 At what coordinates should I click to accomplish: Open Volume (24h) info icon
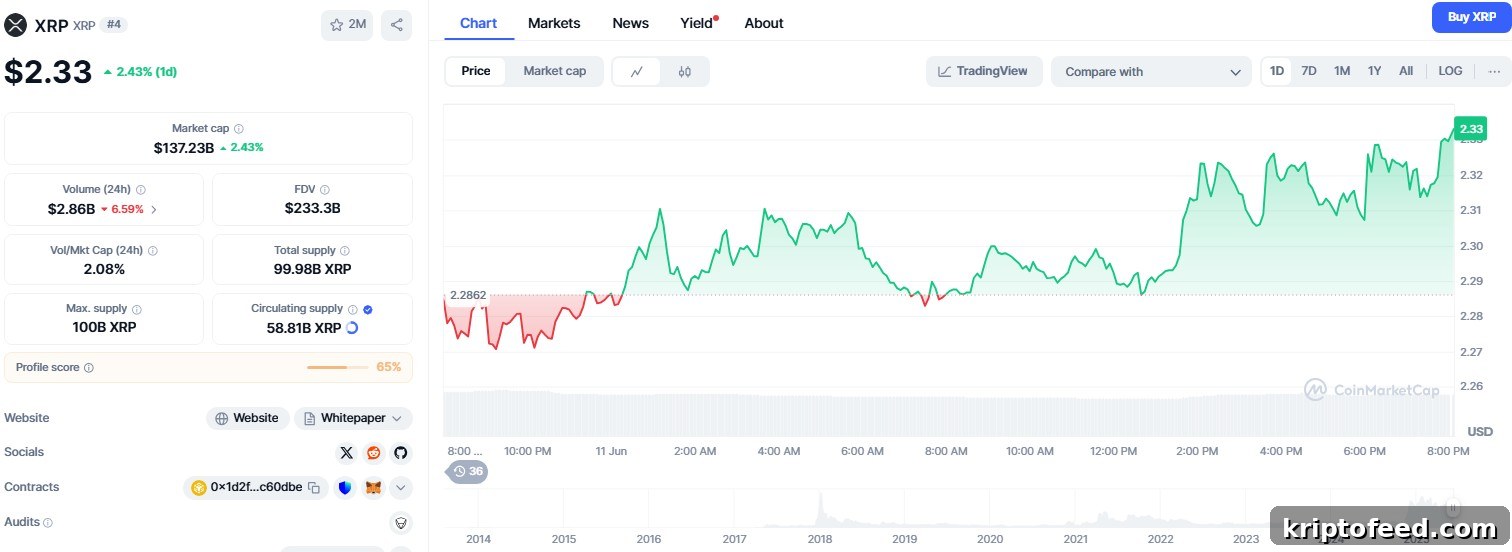[x=141, y=190]
